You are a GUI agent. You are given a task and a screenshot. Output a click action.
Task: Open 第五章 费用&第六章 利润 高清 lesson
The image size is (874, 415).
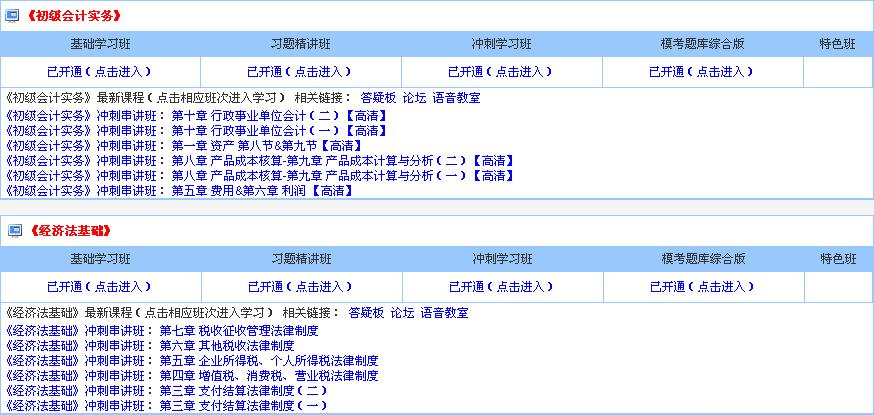(262, 190)
